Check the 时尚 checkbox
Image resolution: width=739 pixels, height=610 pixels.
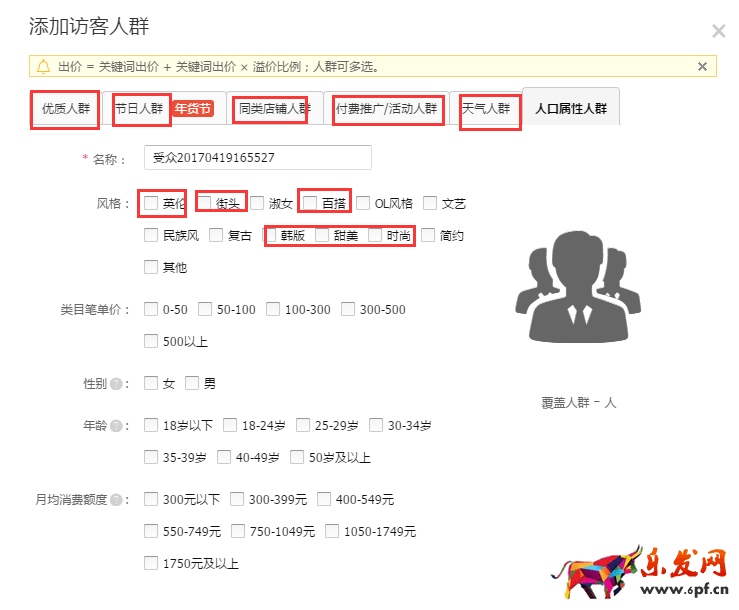(375, 235)
